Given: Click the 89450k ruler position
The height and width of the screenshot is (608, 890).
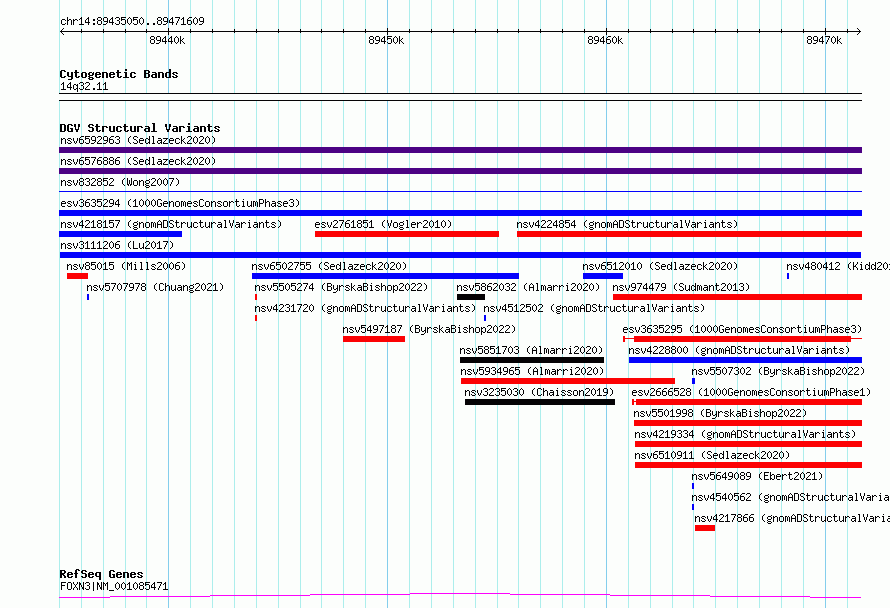Looking at the screenshot, I should (386, 40).
